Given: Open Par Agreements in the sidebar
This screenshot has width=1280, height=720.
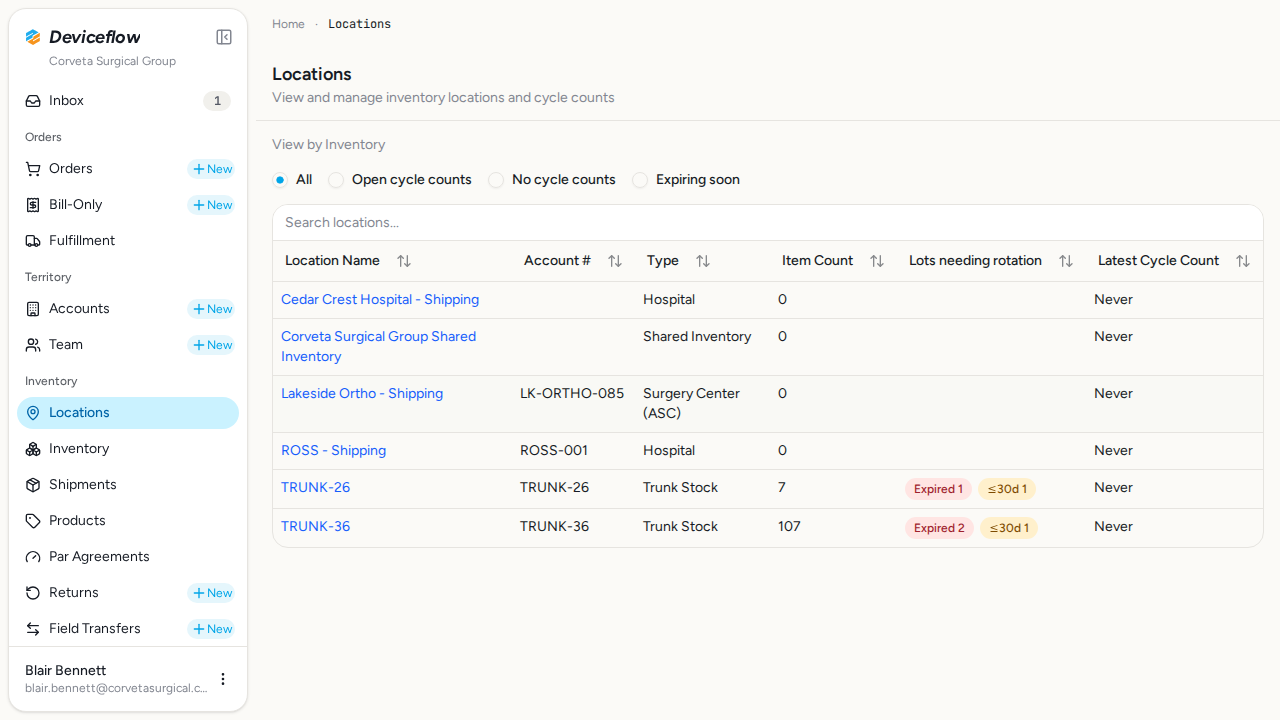Looking at the screenshot, I should 128,557.
